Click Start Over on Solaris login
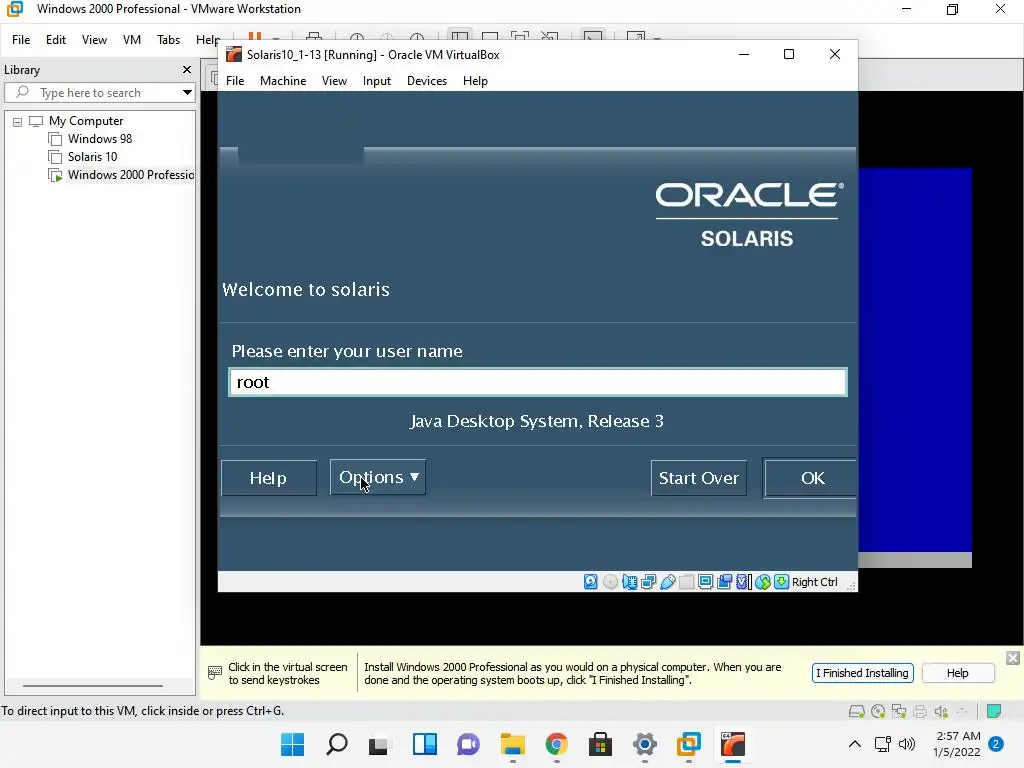 coord(699,478)
